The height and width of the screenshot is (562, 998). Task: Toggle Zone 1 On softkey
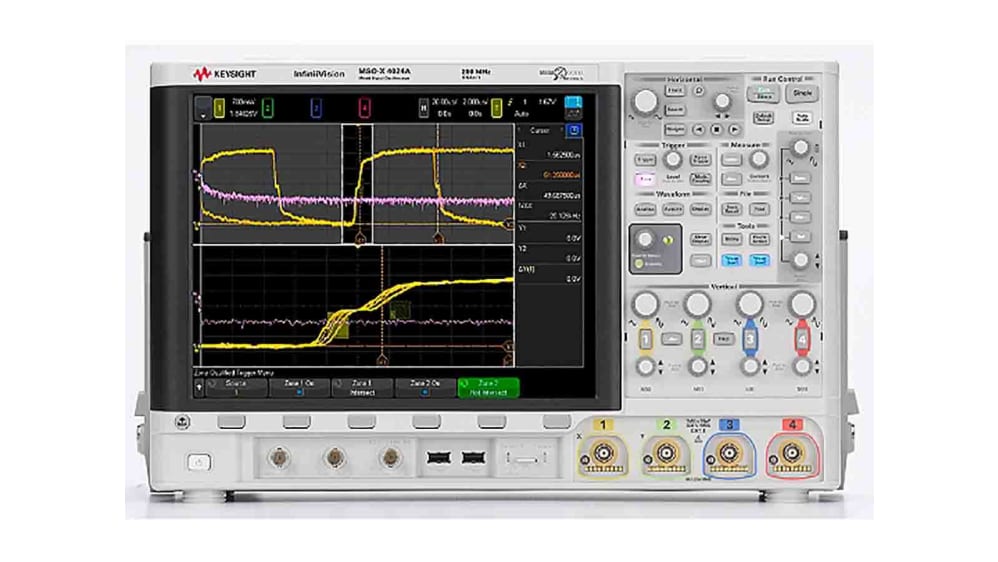(300, 388)
